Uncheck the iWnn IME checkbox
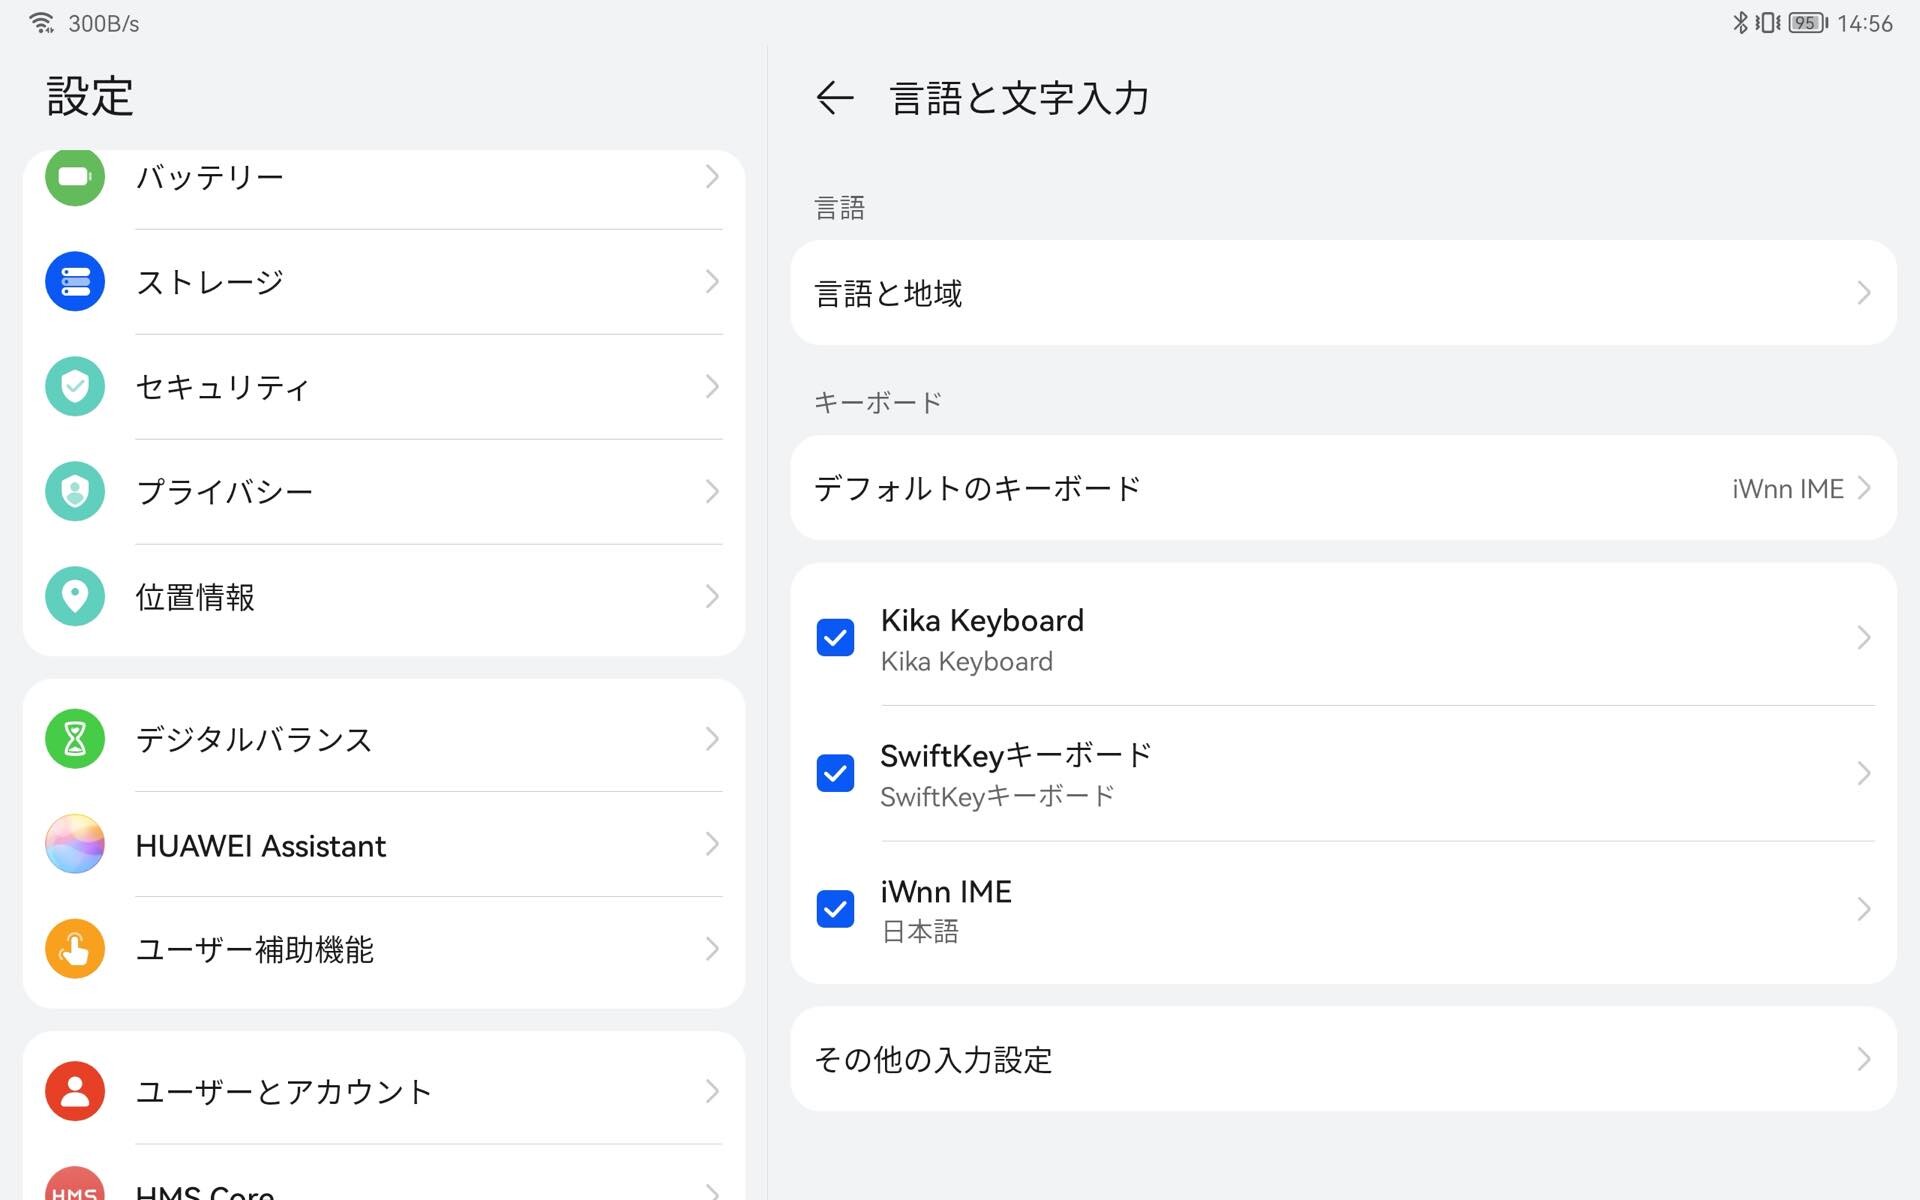The height and width of the screenshot is (1200, 1920). coord(835,909)
